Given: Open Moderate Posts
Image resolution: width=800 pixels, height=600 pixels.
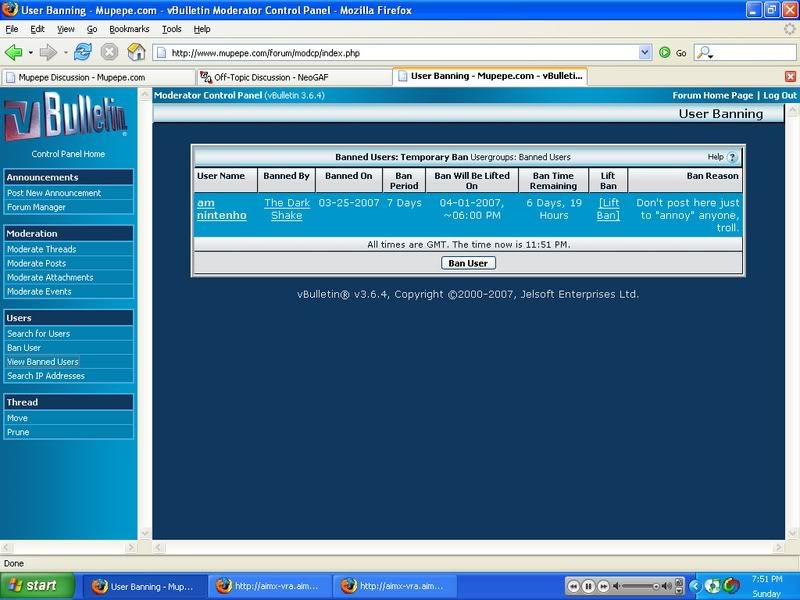Looking at the screenshot, I should coord(36,263).
